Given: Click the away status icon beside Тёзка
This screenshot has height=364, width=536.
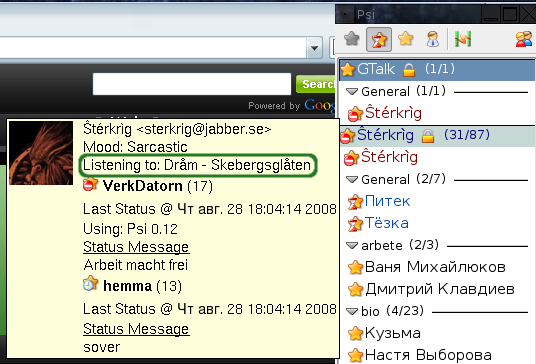Looking at the screenshot, I should (355, 224).
